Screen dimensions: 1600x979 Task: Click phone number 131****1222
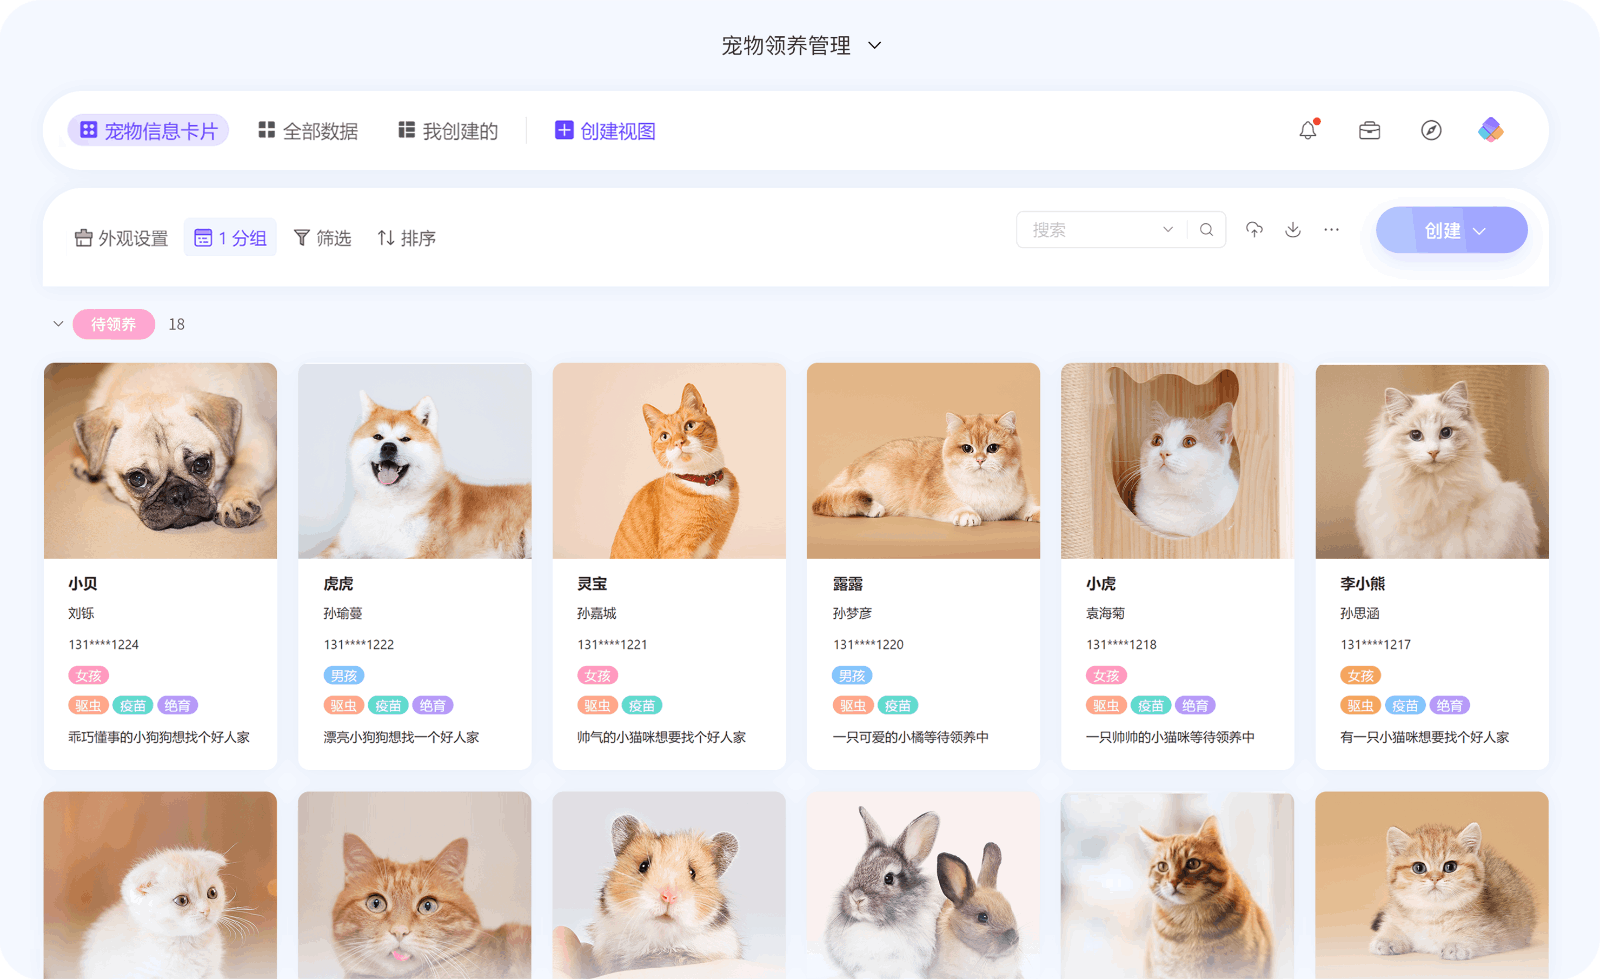point(359,645)
